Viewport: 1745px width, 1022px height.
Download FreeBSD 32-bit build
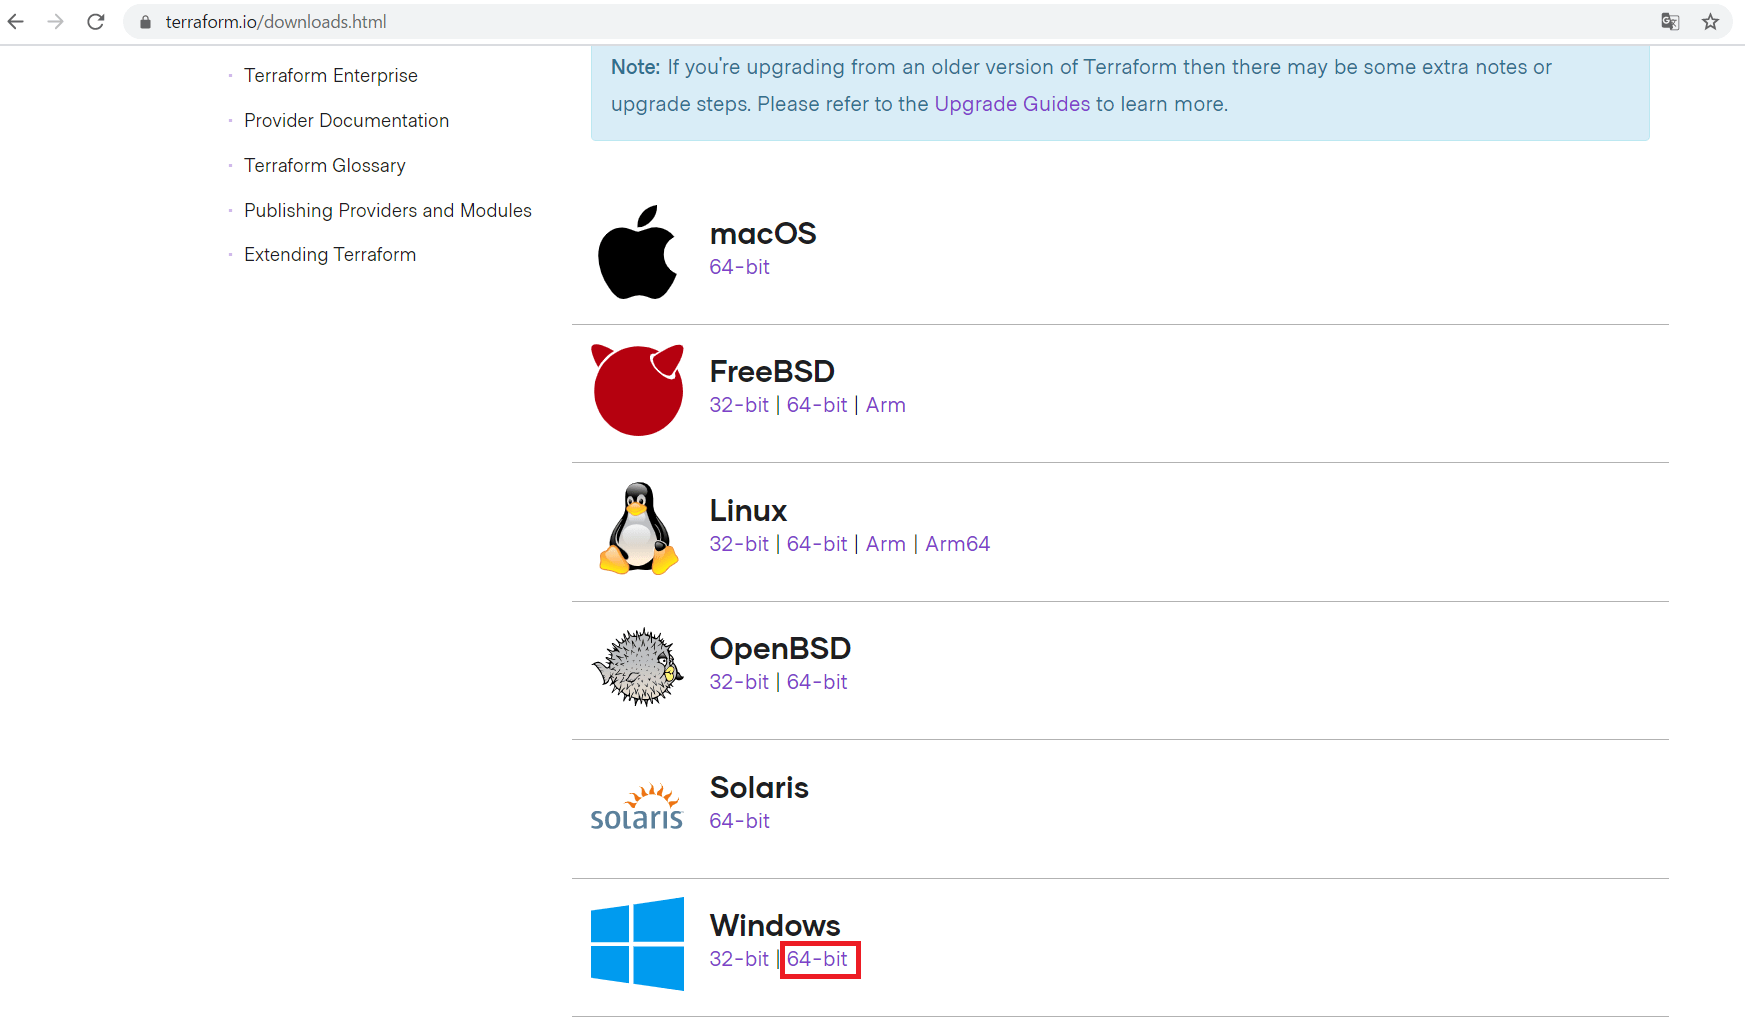tap(739, 405)
